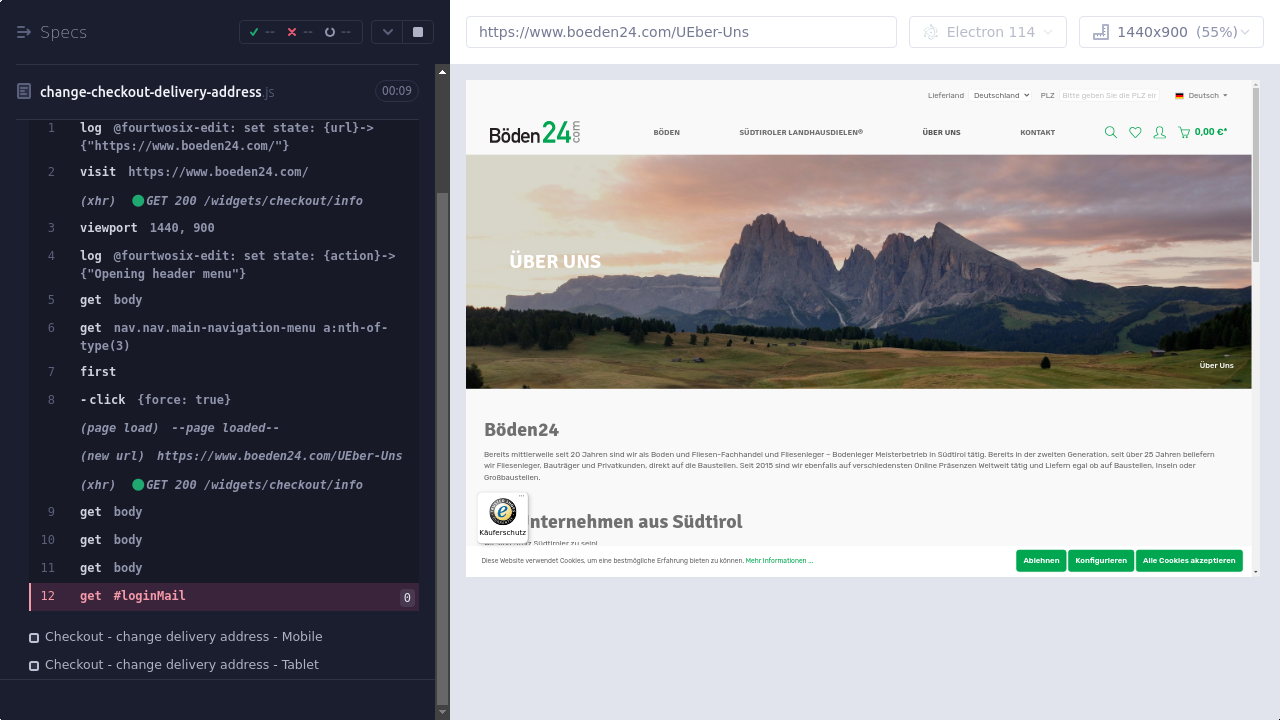Go to the KONTAKT menu item

click(1037, 133)
